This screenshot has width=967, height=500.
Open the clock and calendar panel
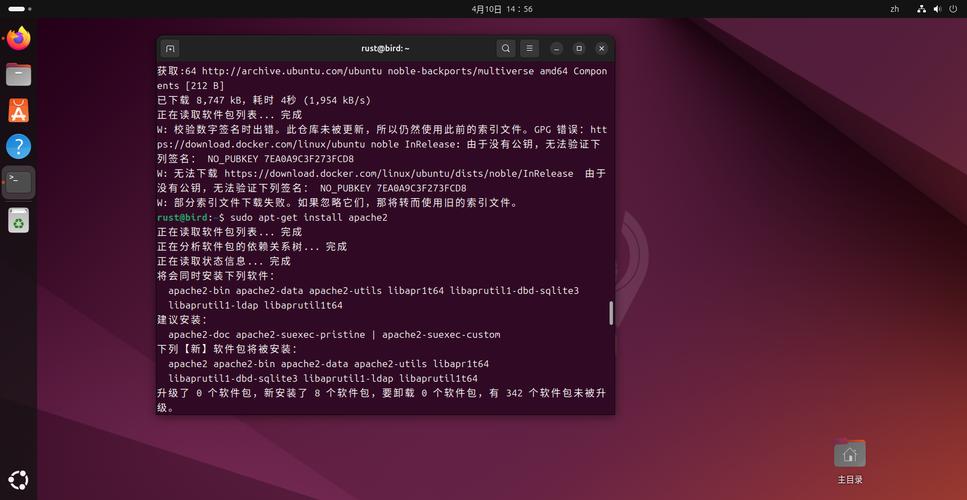pos(502,9)
